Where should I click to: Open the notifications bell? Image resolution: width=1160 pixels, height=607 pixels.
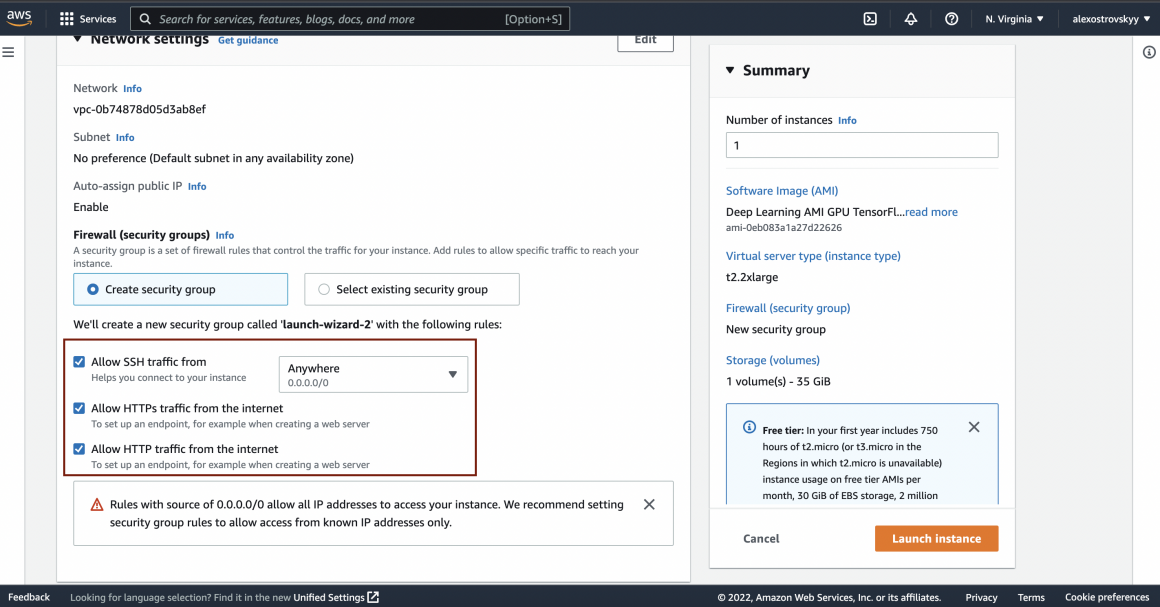tap(911, 19)
